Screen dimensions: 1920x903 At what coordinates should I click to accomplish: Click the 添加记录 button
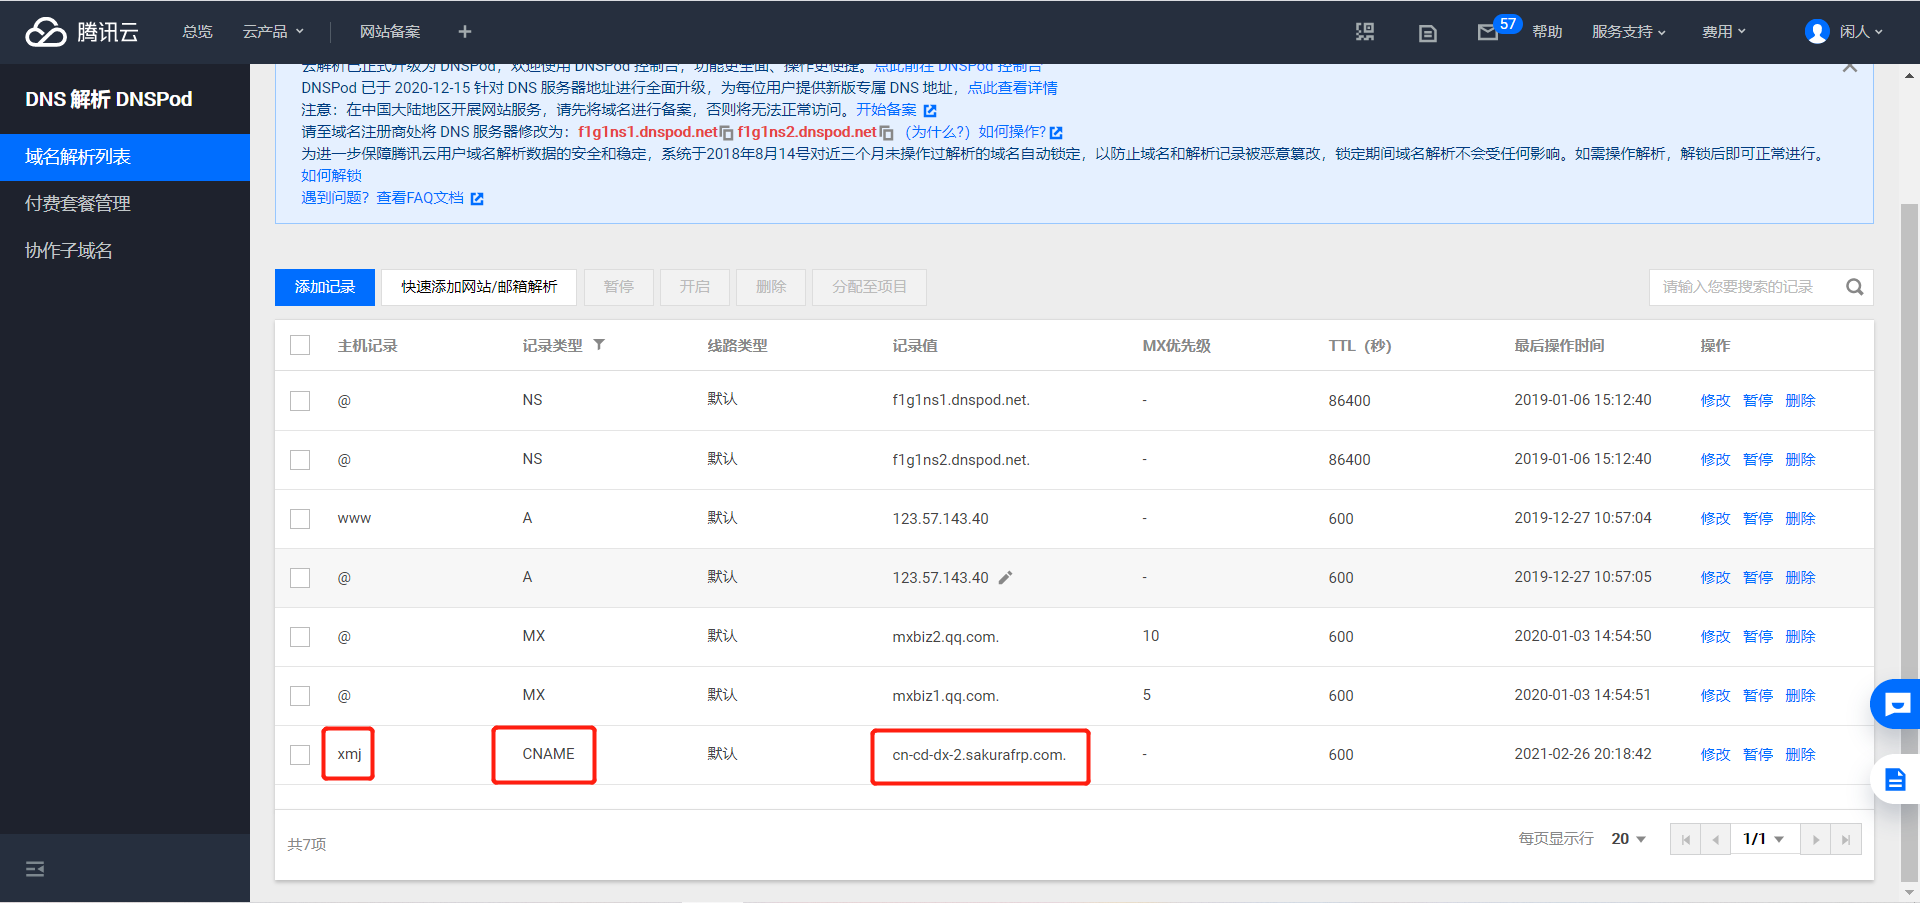coord(325,287)
